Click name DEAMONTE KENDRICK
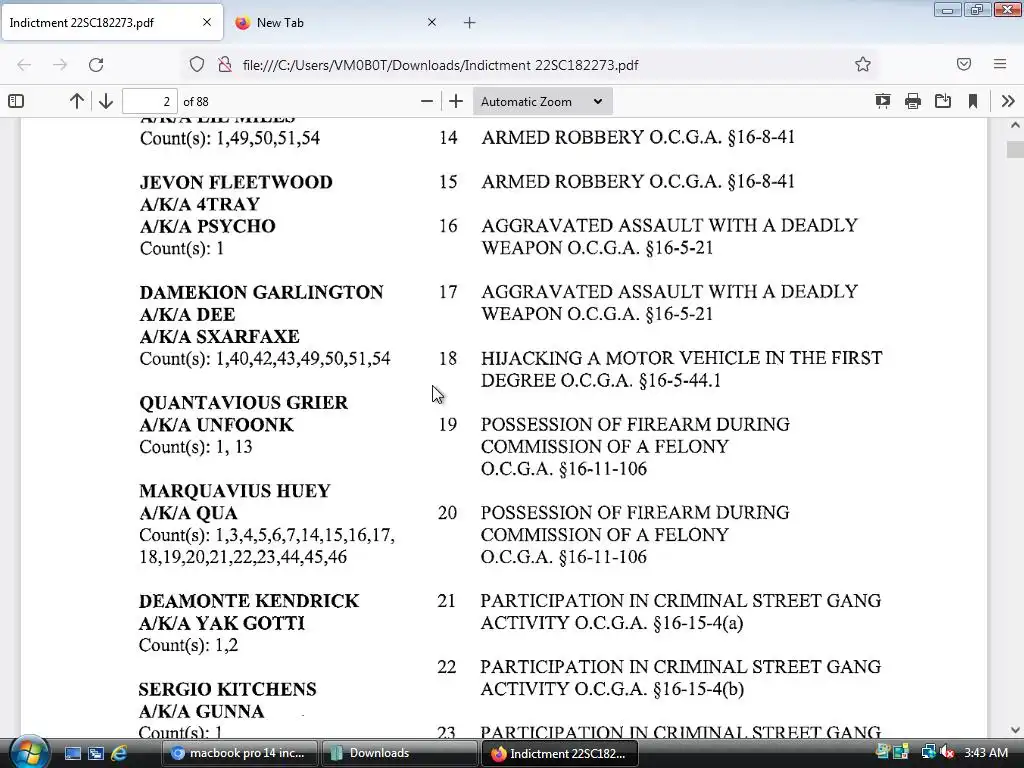The width and height of the screenshot is (1024, 768). tap(249, 601)
